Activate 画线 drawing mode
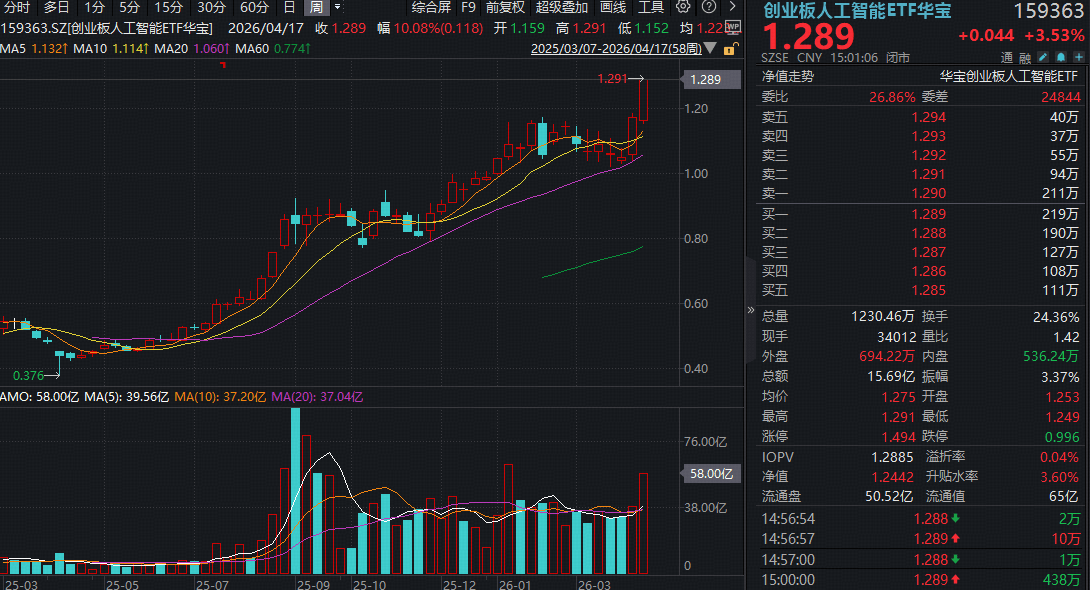Image resolution: width=1090 pixels, height=590 pixels. tap(612, 7)
